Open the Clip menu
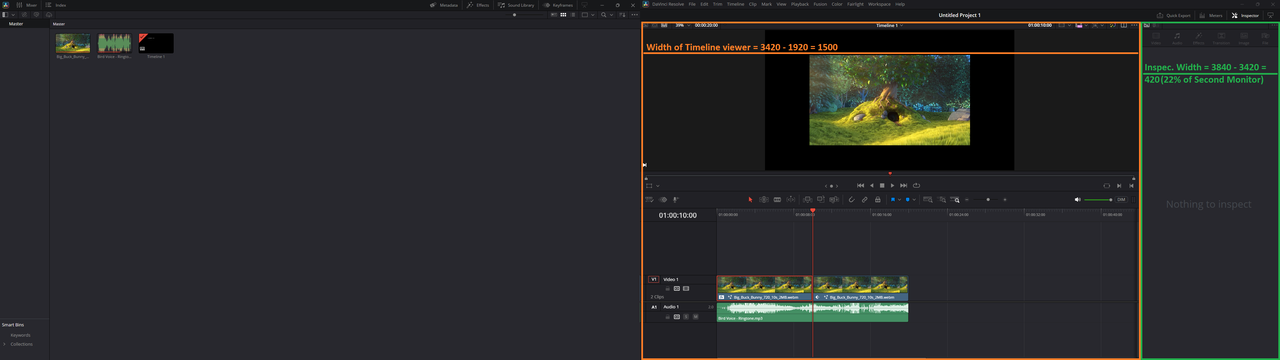This screenshot has width=1280, height=360. [x=753, y=4]
